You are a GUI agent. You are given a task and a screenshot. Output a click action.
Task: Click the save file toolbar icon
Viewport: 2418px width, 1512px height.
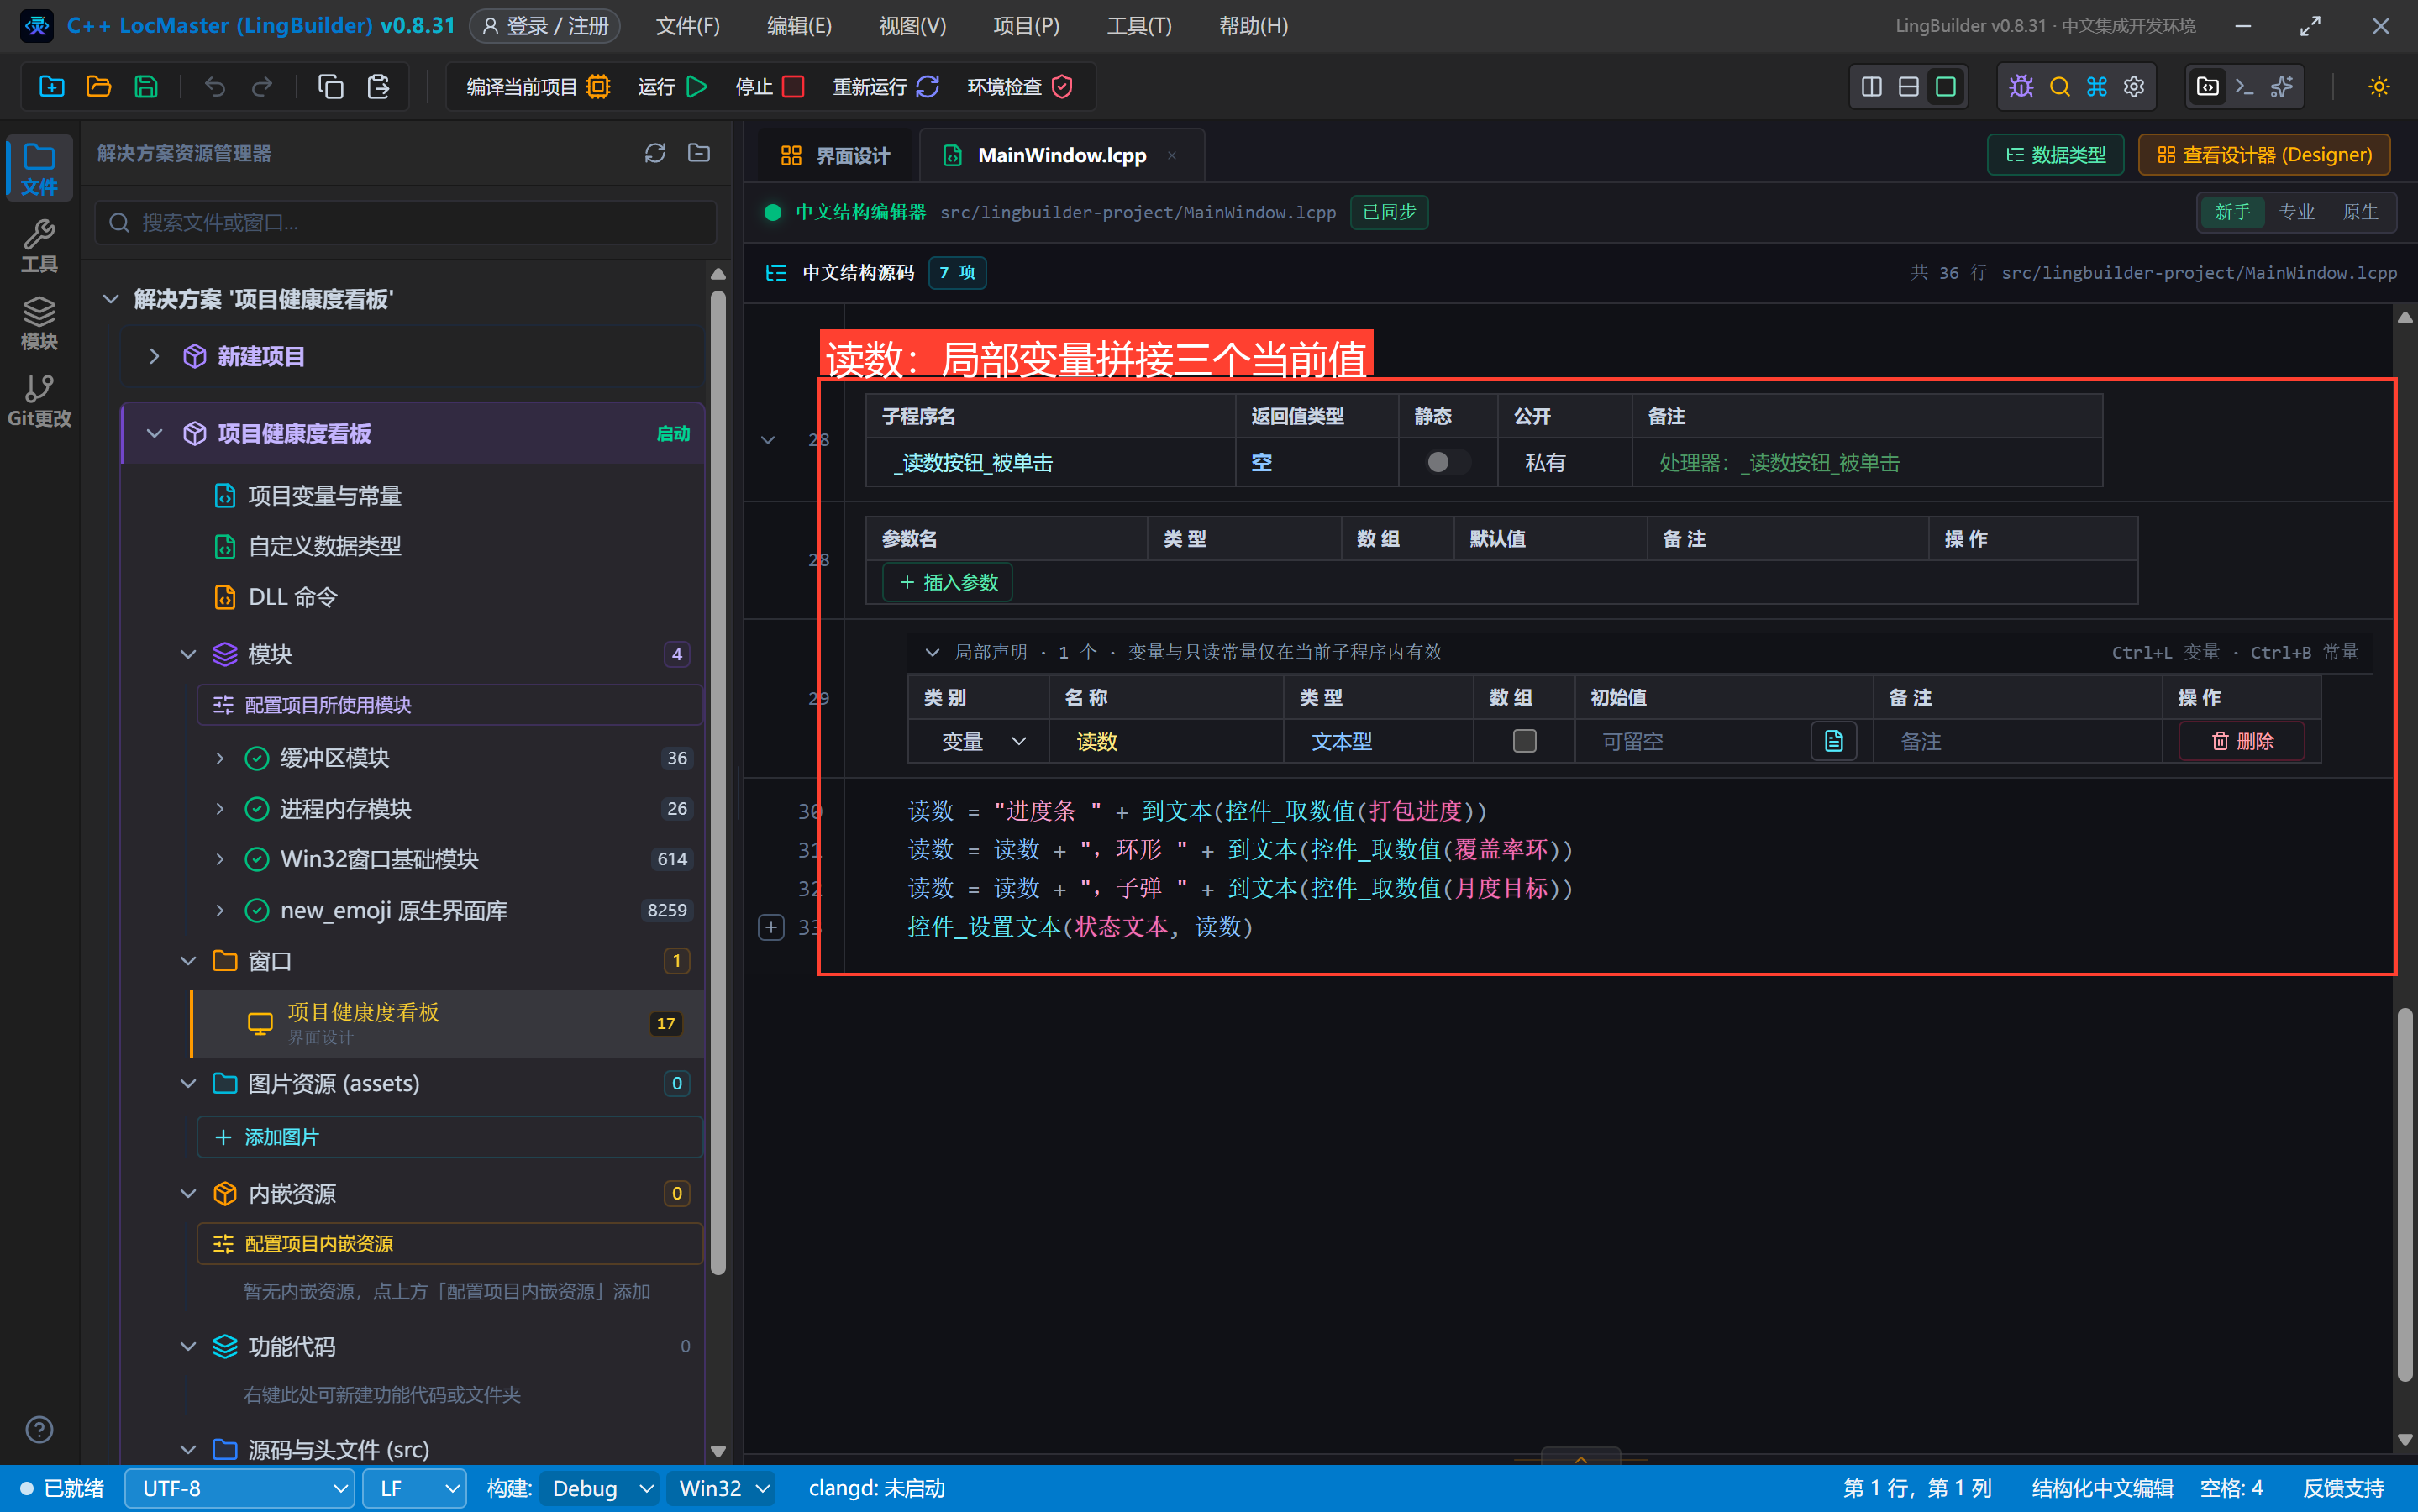[x=146, y=87]
